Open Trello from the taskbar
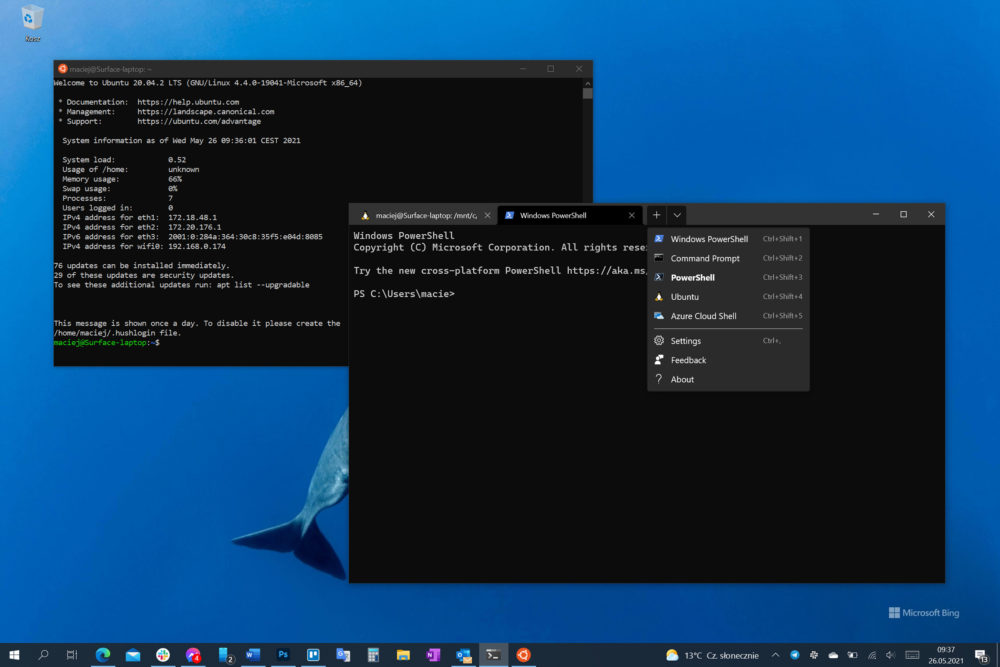Viewport: 1000px width, 667px height. pos(313,655)
